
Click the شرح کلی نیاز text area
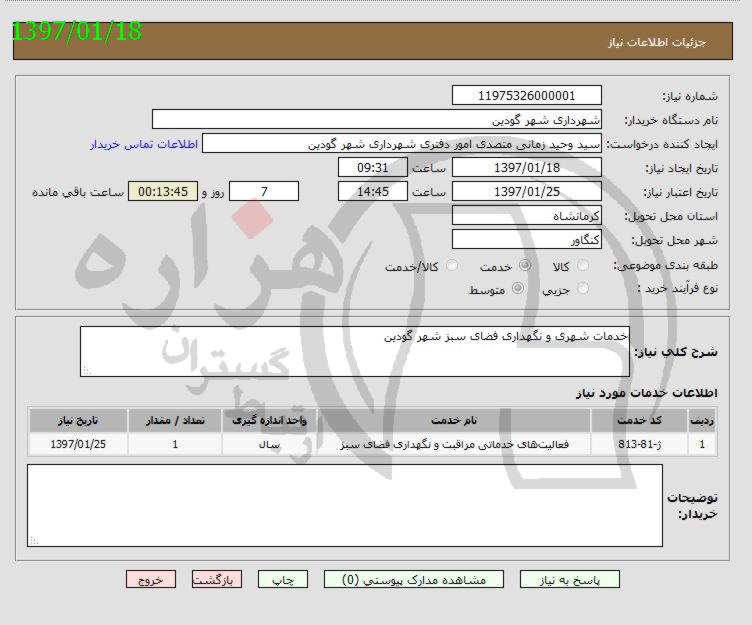coord(355,352)
